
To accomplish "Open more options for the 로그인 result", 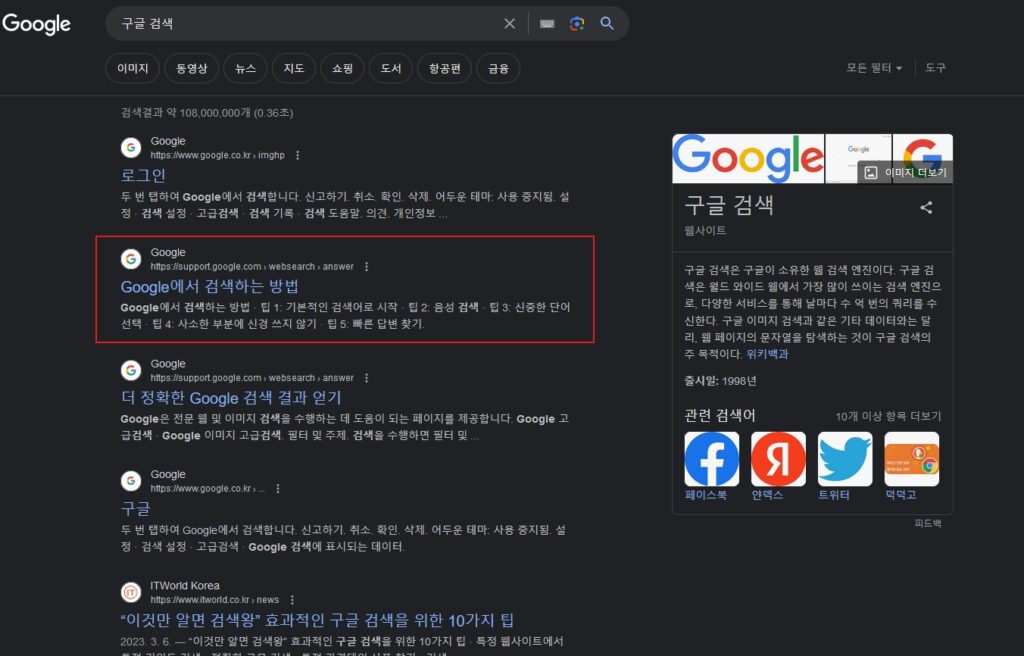I will 298,156.
